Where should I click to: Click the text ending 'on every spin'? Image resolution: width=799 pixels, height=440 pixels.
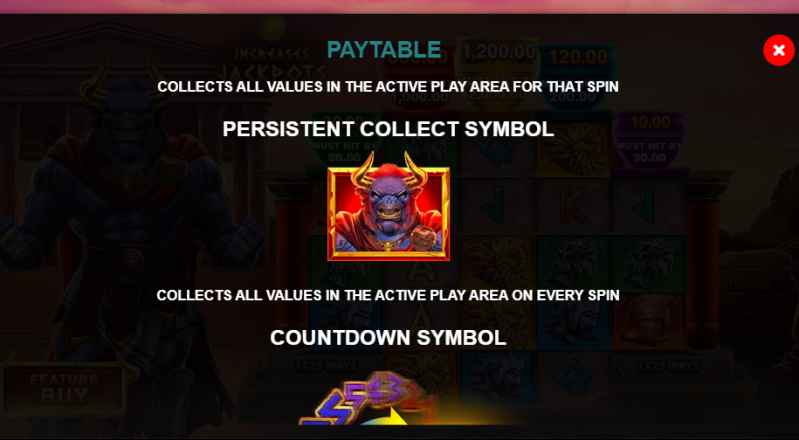click(x=388, y=295)
